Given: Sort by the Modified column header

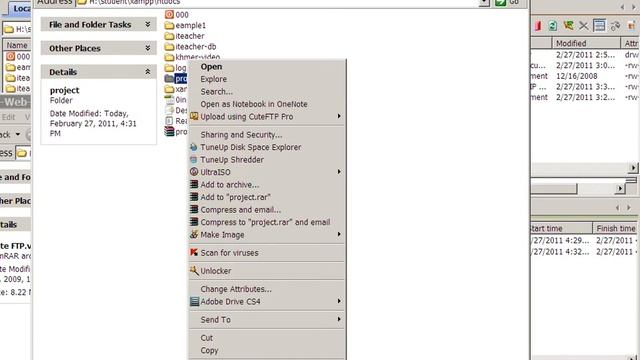Looking at the screenshot, I should click(x=586, y=43).
